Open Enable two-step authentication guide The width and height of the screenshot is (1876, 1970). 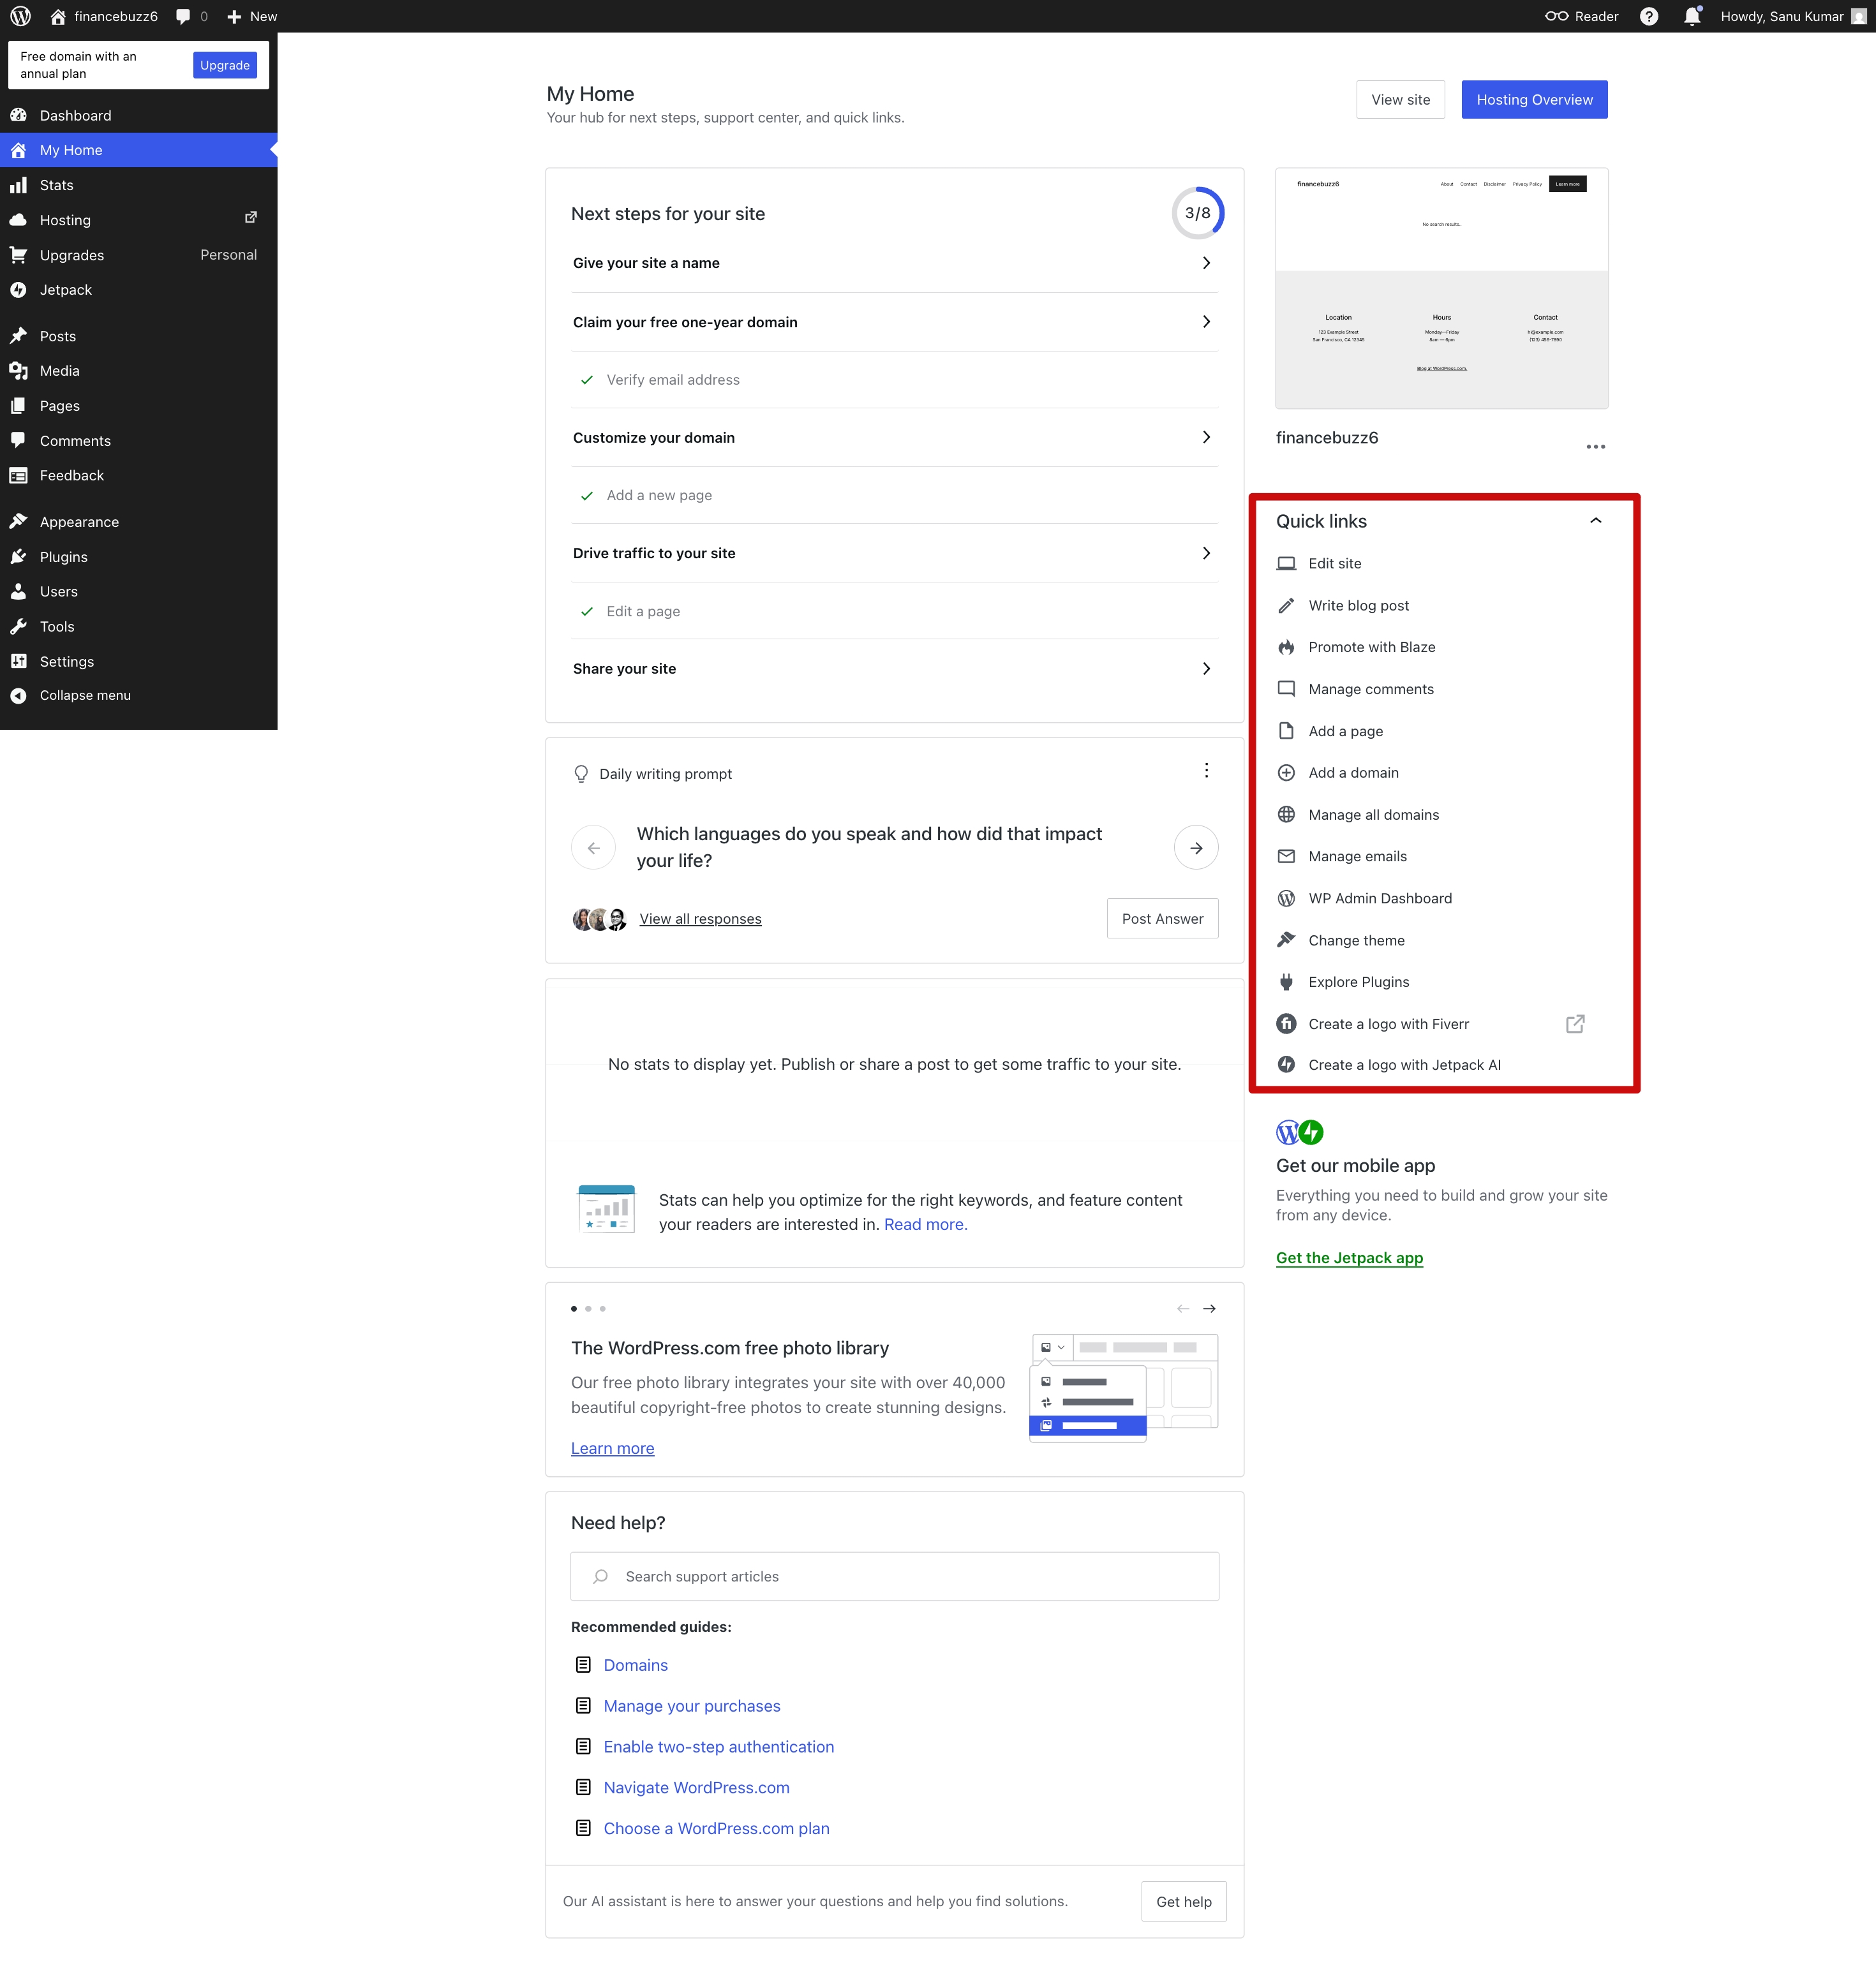click(x=718, y=1747)
